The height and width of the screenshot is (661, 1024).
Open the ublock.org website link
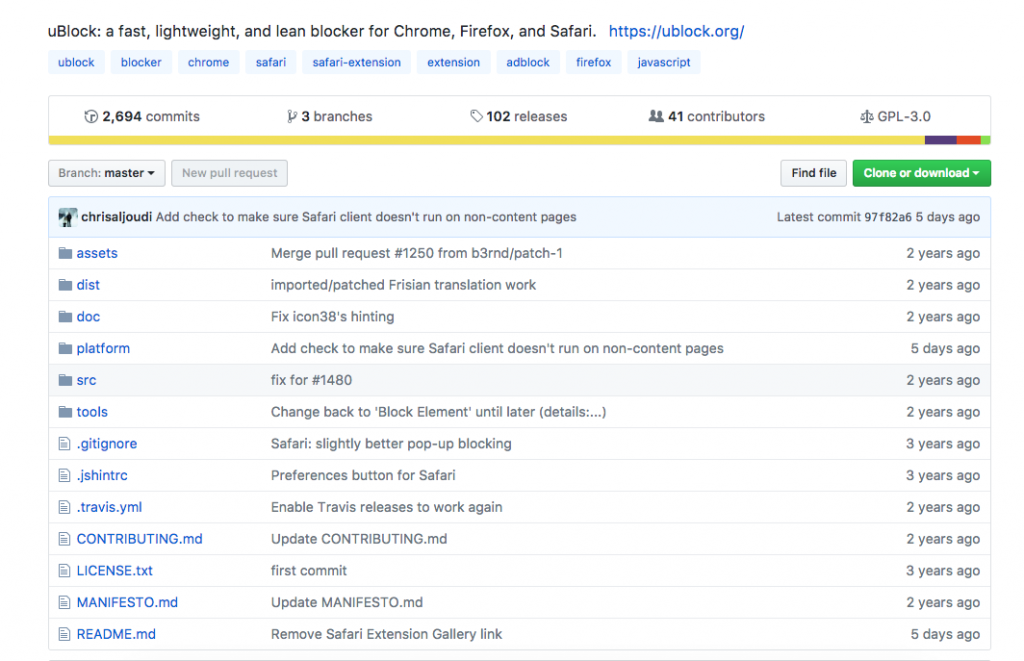[676, 31]
